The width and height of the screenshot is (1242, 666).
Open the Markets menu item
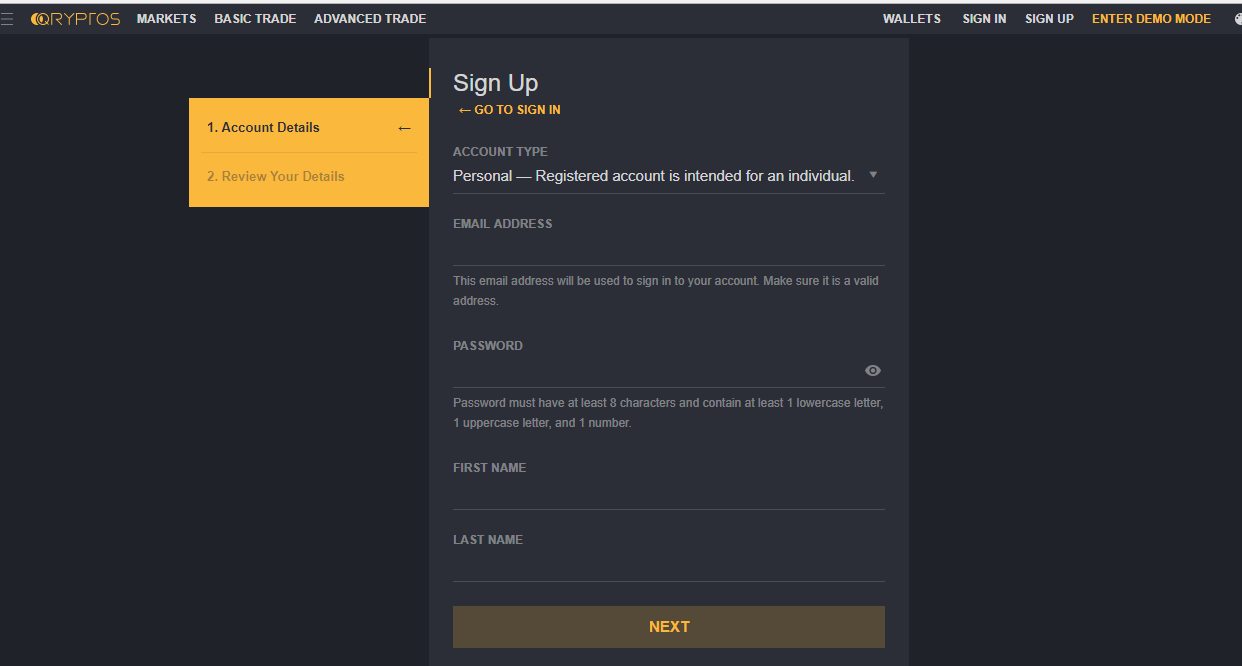(166, 19)
